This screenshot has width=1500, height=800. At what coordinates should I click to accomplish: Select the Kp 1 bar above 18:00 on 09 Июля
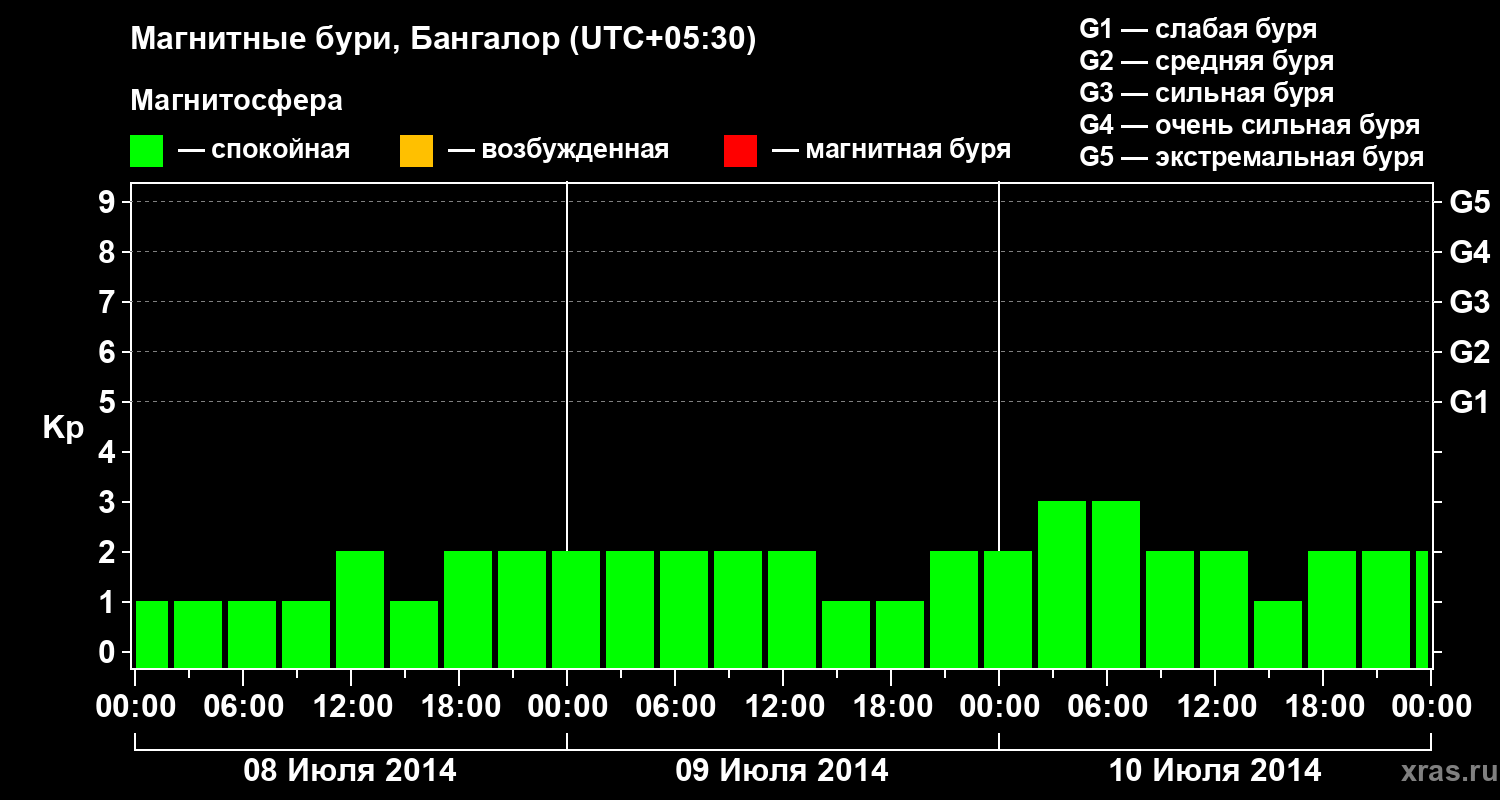coord(900,634)
